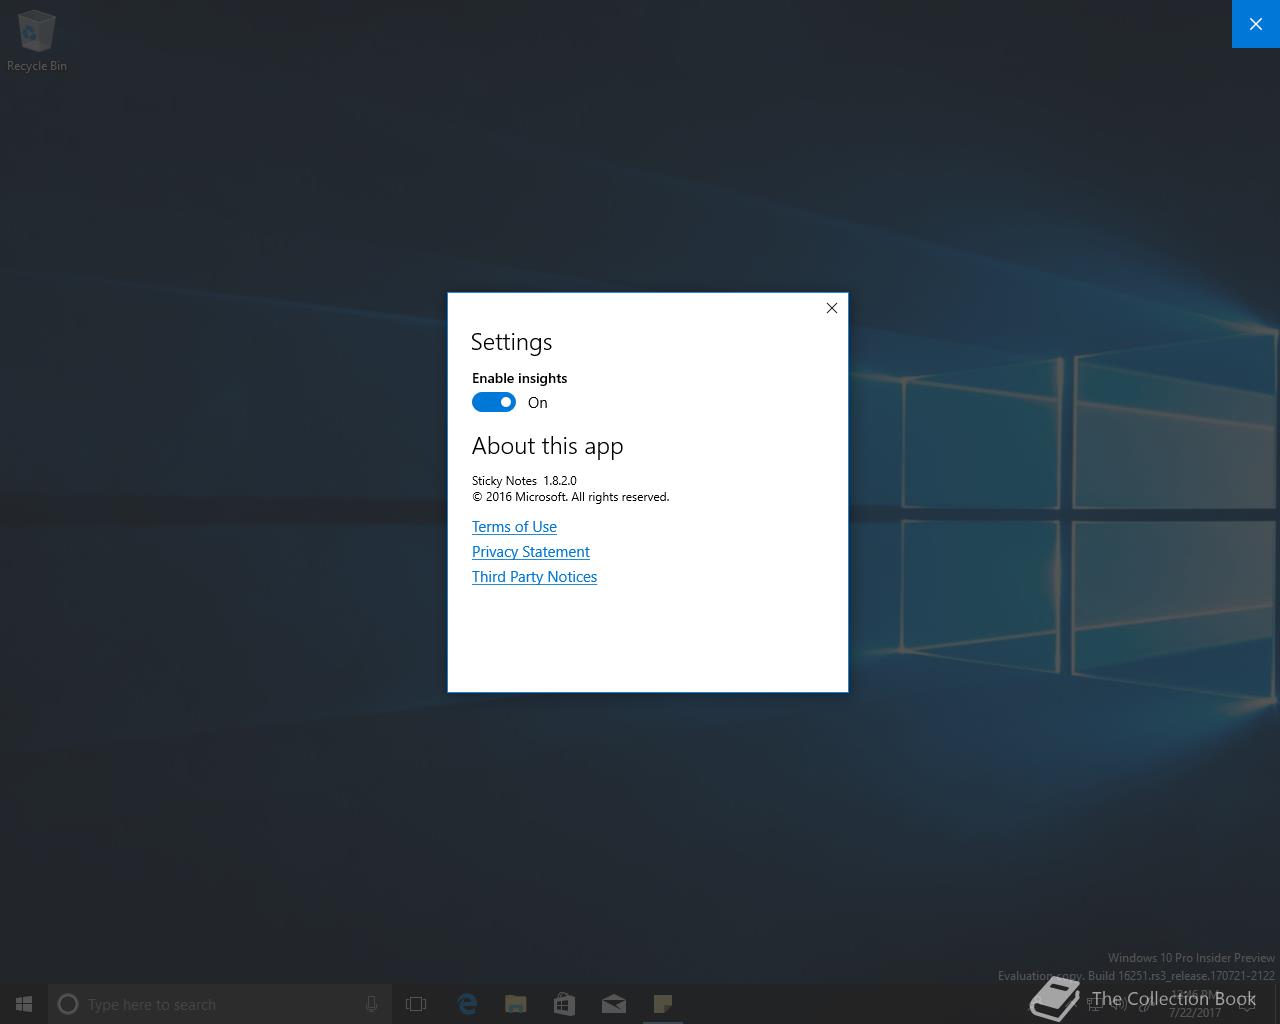Open the Recycle Bin desktop icon
Image resolution: width=1280 pixels, height=1024 pixels.
(37, 41)
